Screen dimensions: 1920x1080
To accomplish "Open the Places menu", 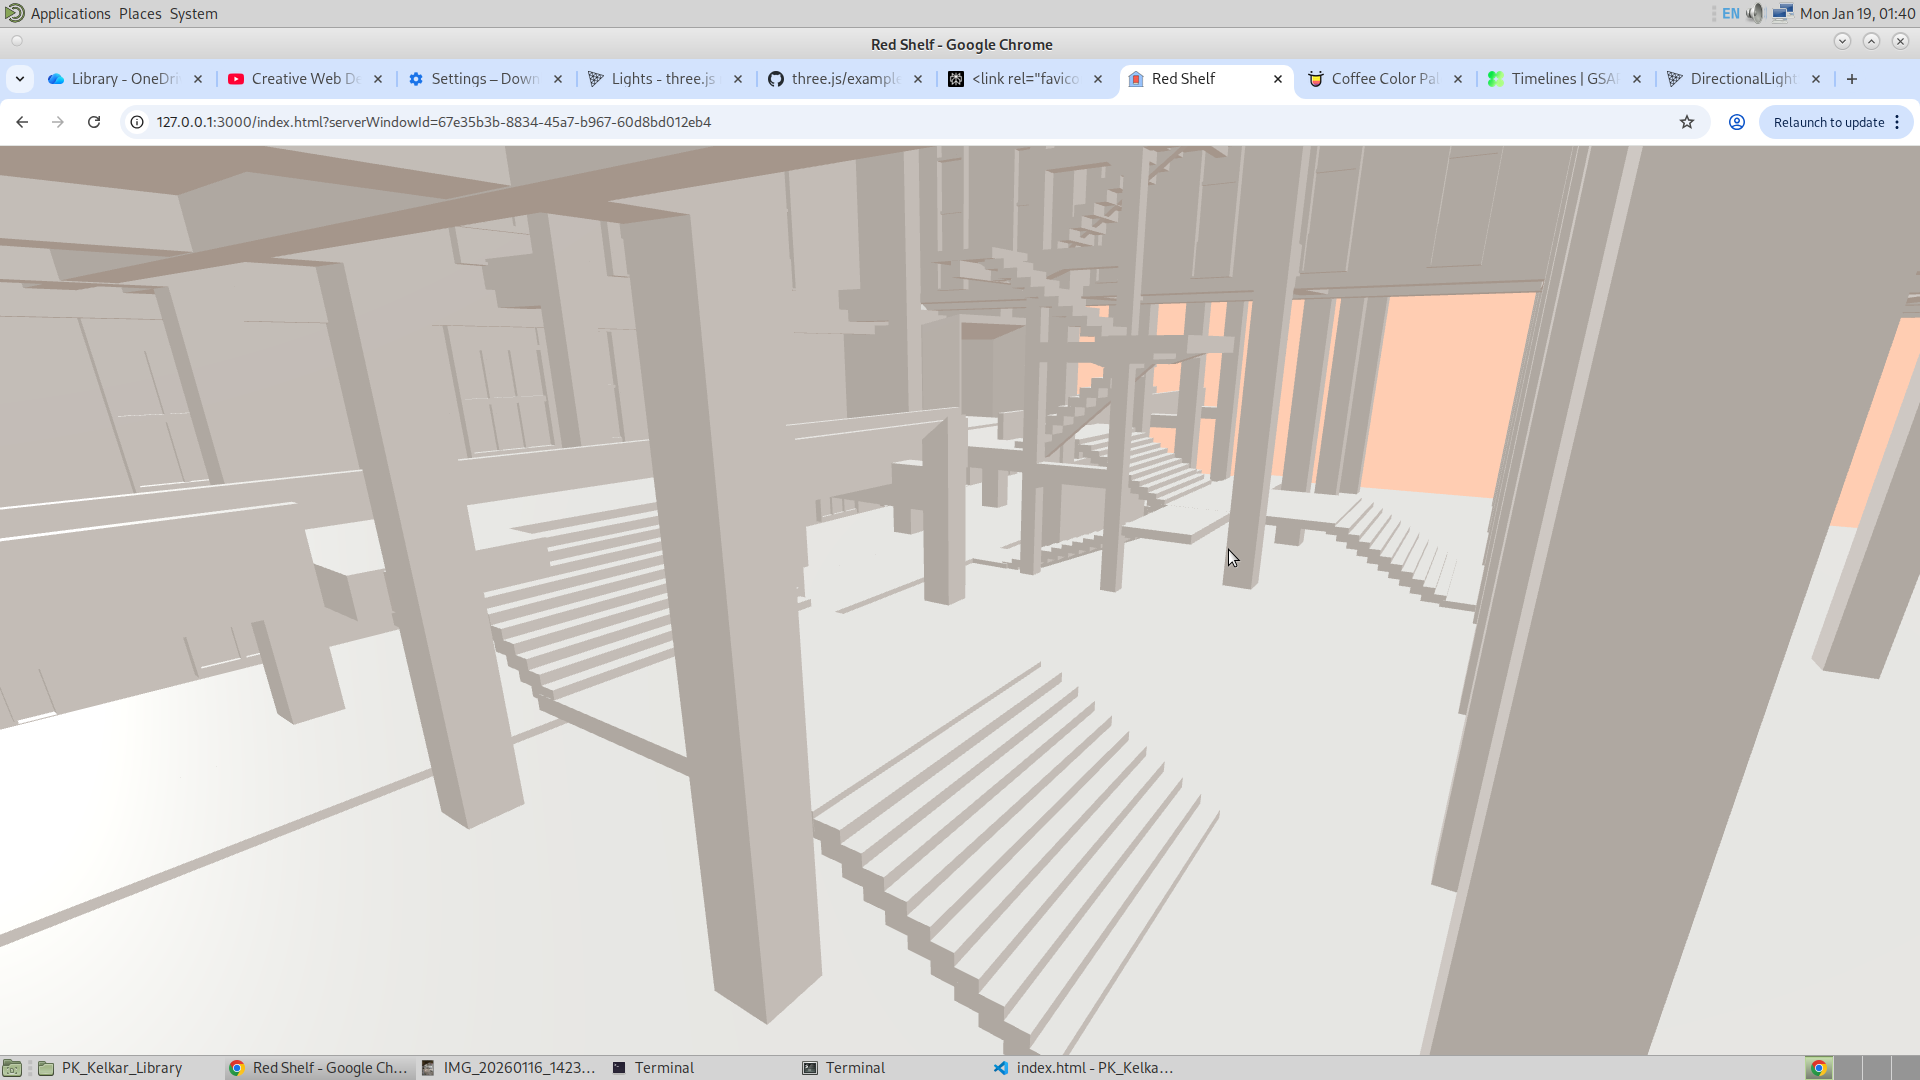I will (140, 13).
